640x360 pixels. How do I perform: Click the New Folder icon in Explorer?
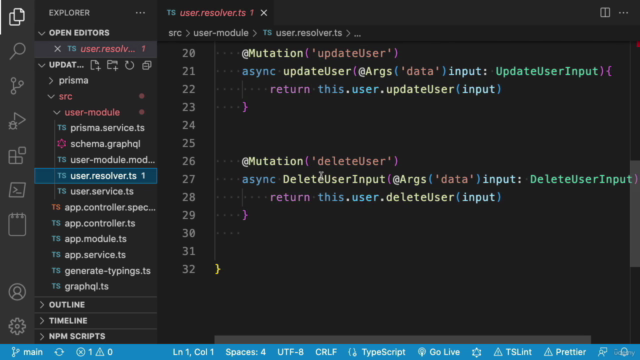[112, 65]
